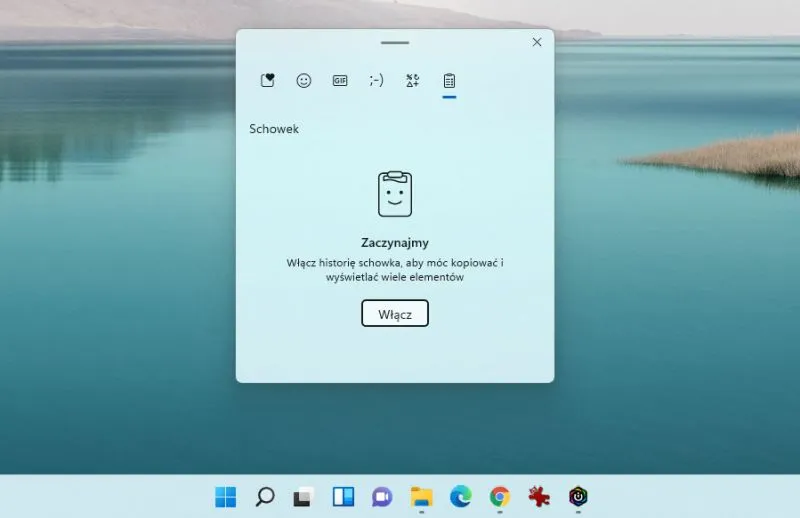Open the Widgets panel
The width and height of the screenshot is (800, 518).
(x=343, y=497)
